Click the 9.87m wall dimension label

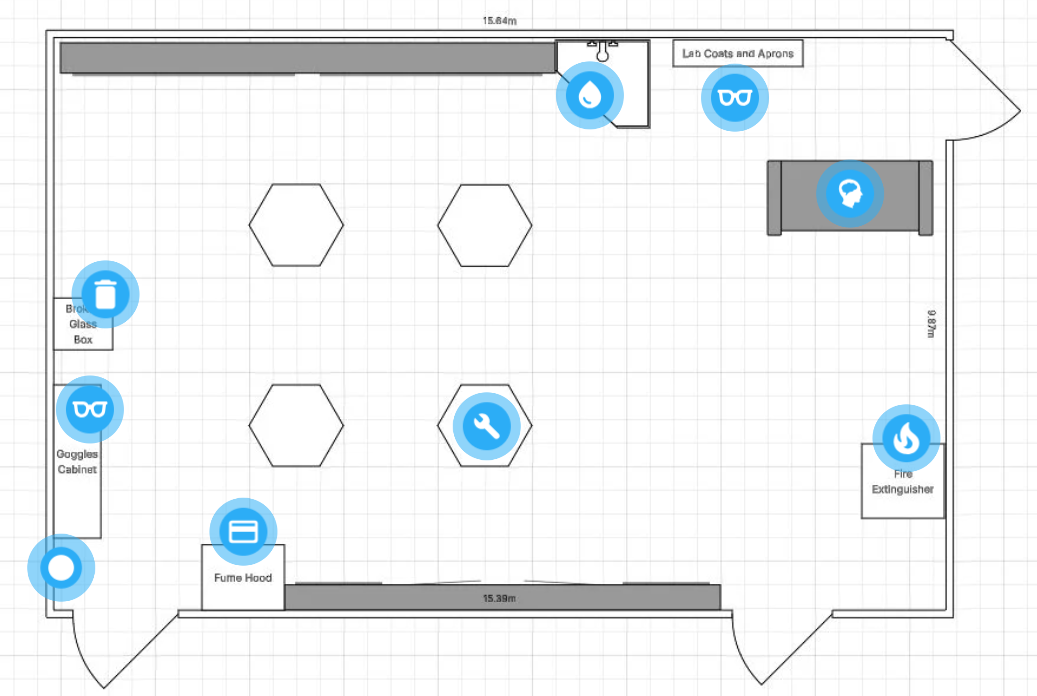point(931,324)
